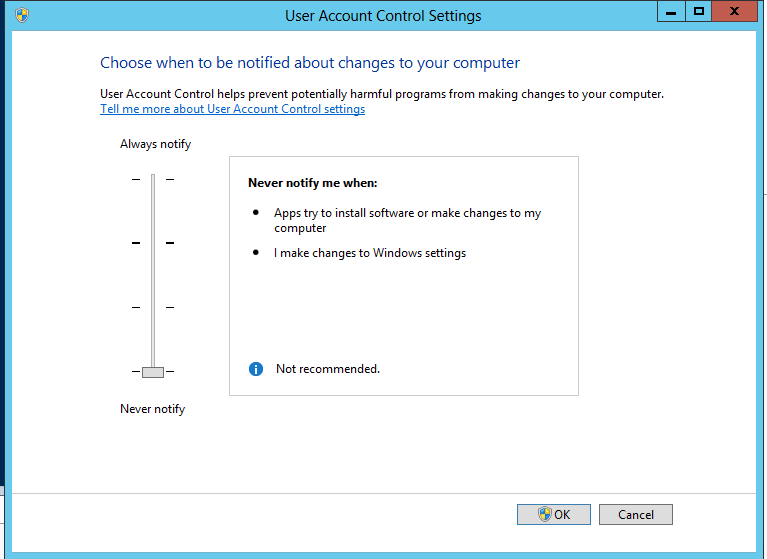
Task: Click the slider thumb at Never notify
Action: pyautogui.click(x=153, y=372)
